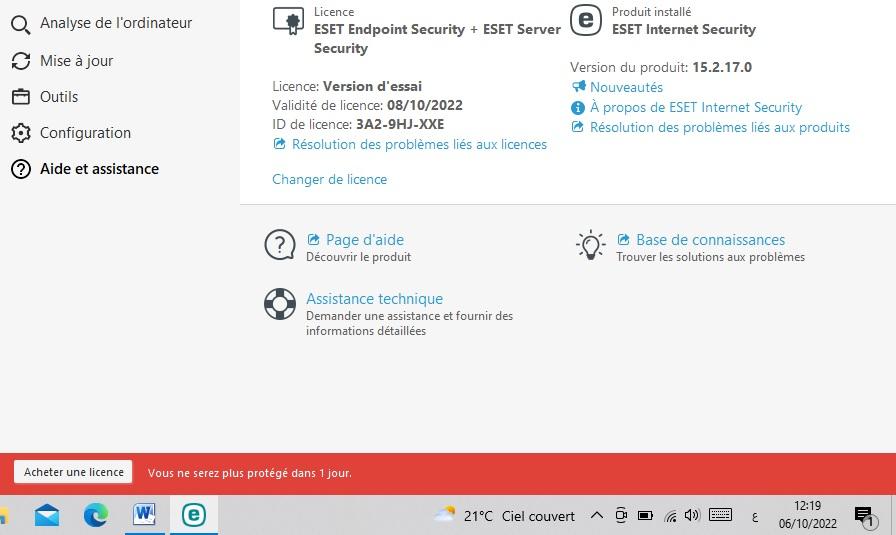Click the Outils briefcase icon
896x535 pixels.
(21, 97)
